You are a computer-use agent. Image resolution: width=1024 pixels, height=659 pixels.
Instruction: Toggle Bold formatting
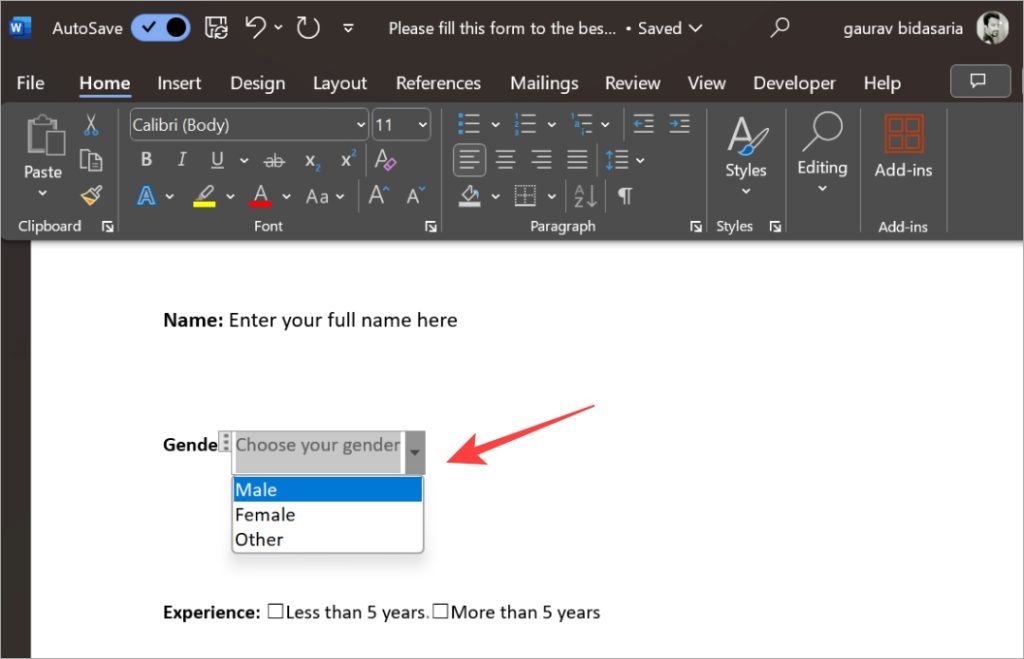[x=146, y=159]
